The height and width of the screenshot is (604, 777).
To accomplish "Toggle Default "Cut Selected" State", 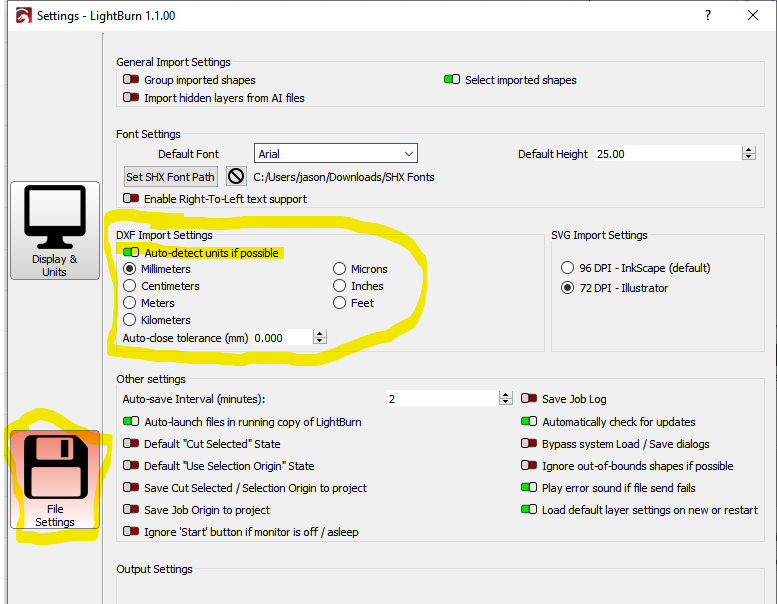I will click(x=131, y=443).
